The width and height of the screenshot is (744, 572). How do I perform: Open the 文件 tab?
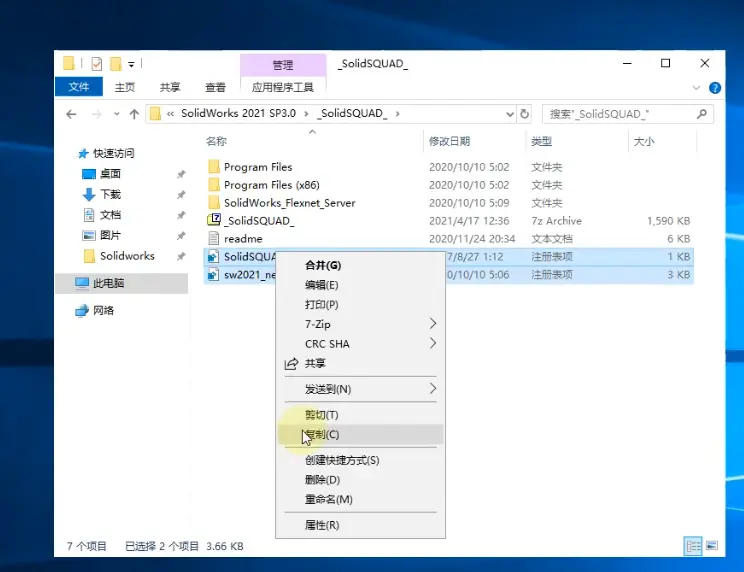point(79,87)
